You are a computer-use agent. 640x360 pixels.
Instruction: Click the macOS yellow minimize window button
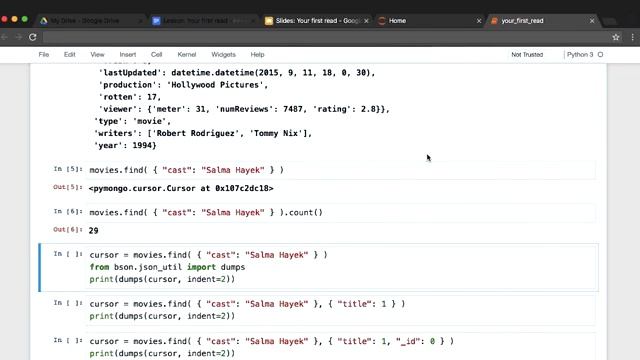(x=14, y=19)
